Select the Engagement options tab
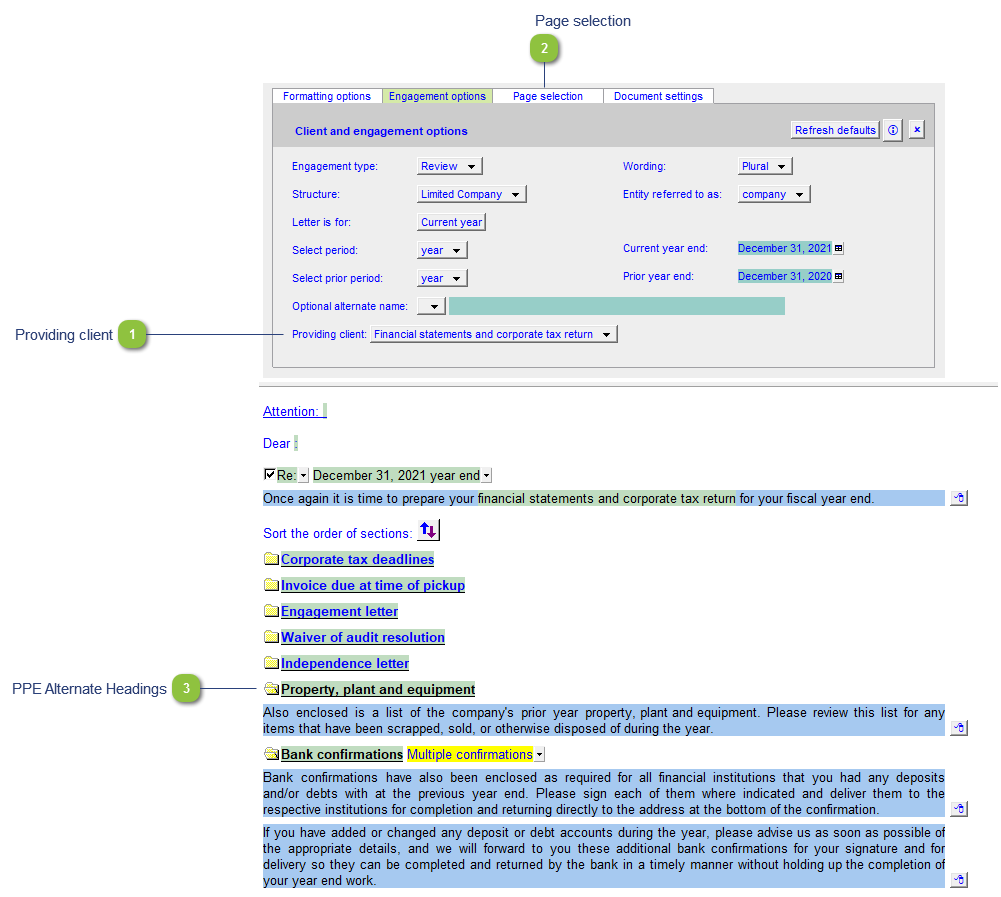Viewport: 1001px width, 897px height. click(437, 96)
